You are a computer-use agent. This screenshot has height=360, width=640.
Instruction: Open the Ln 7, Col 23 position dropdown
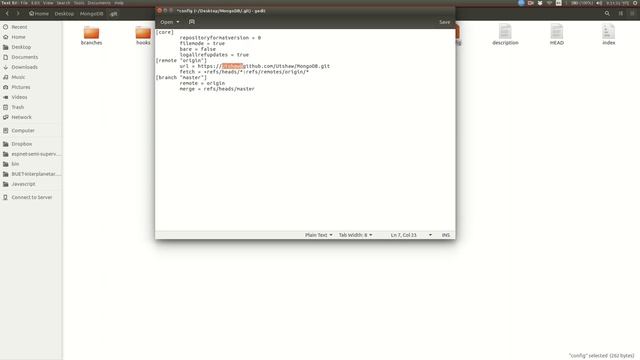coord(411,235)
